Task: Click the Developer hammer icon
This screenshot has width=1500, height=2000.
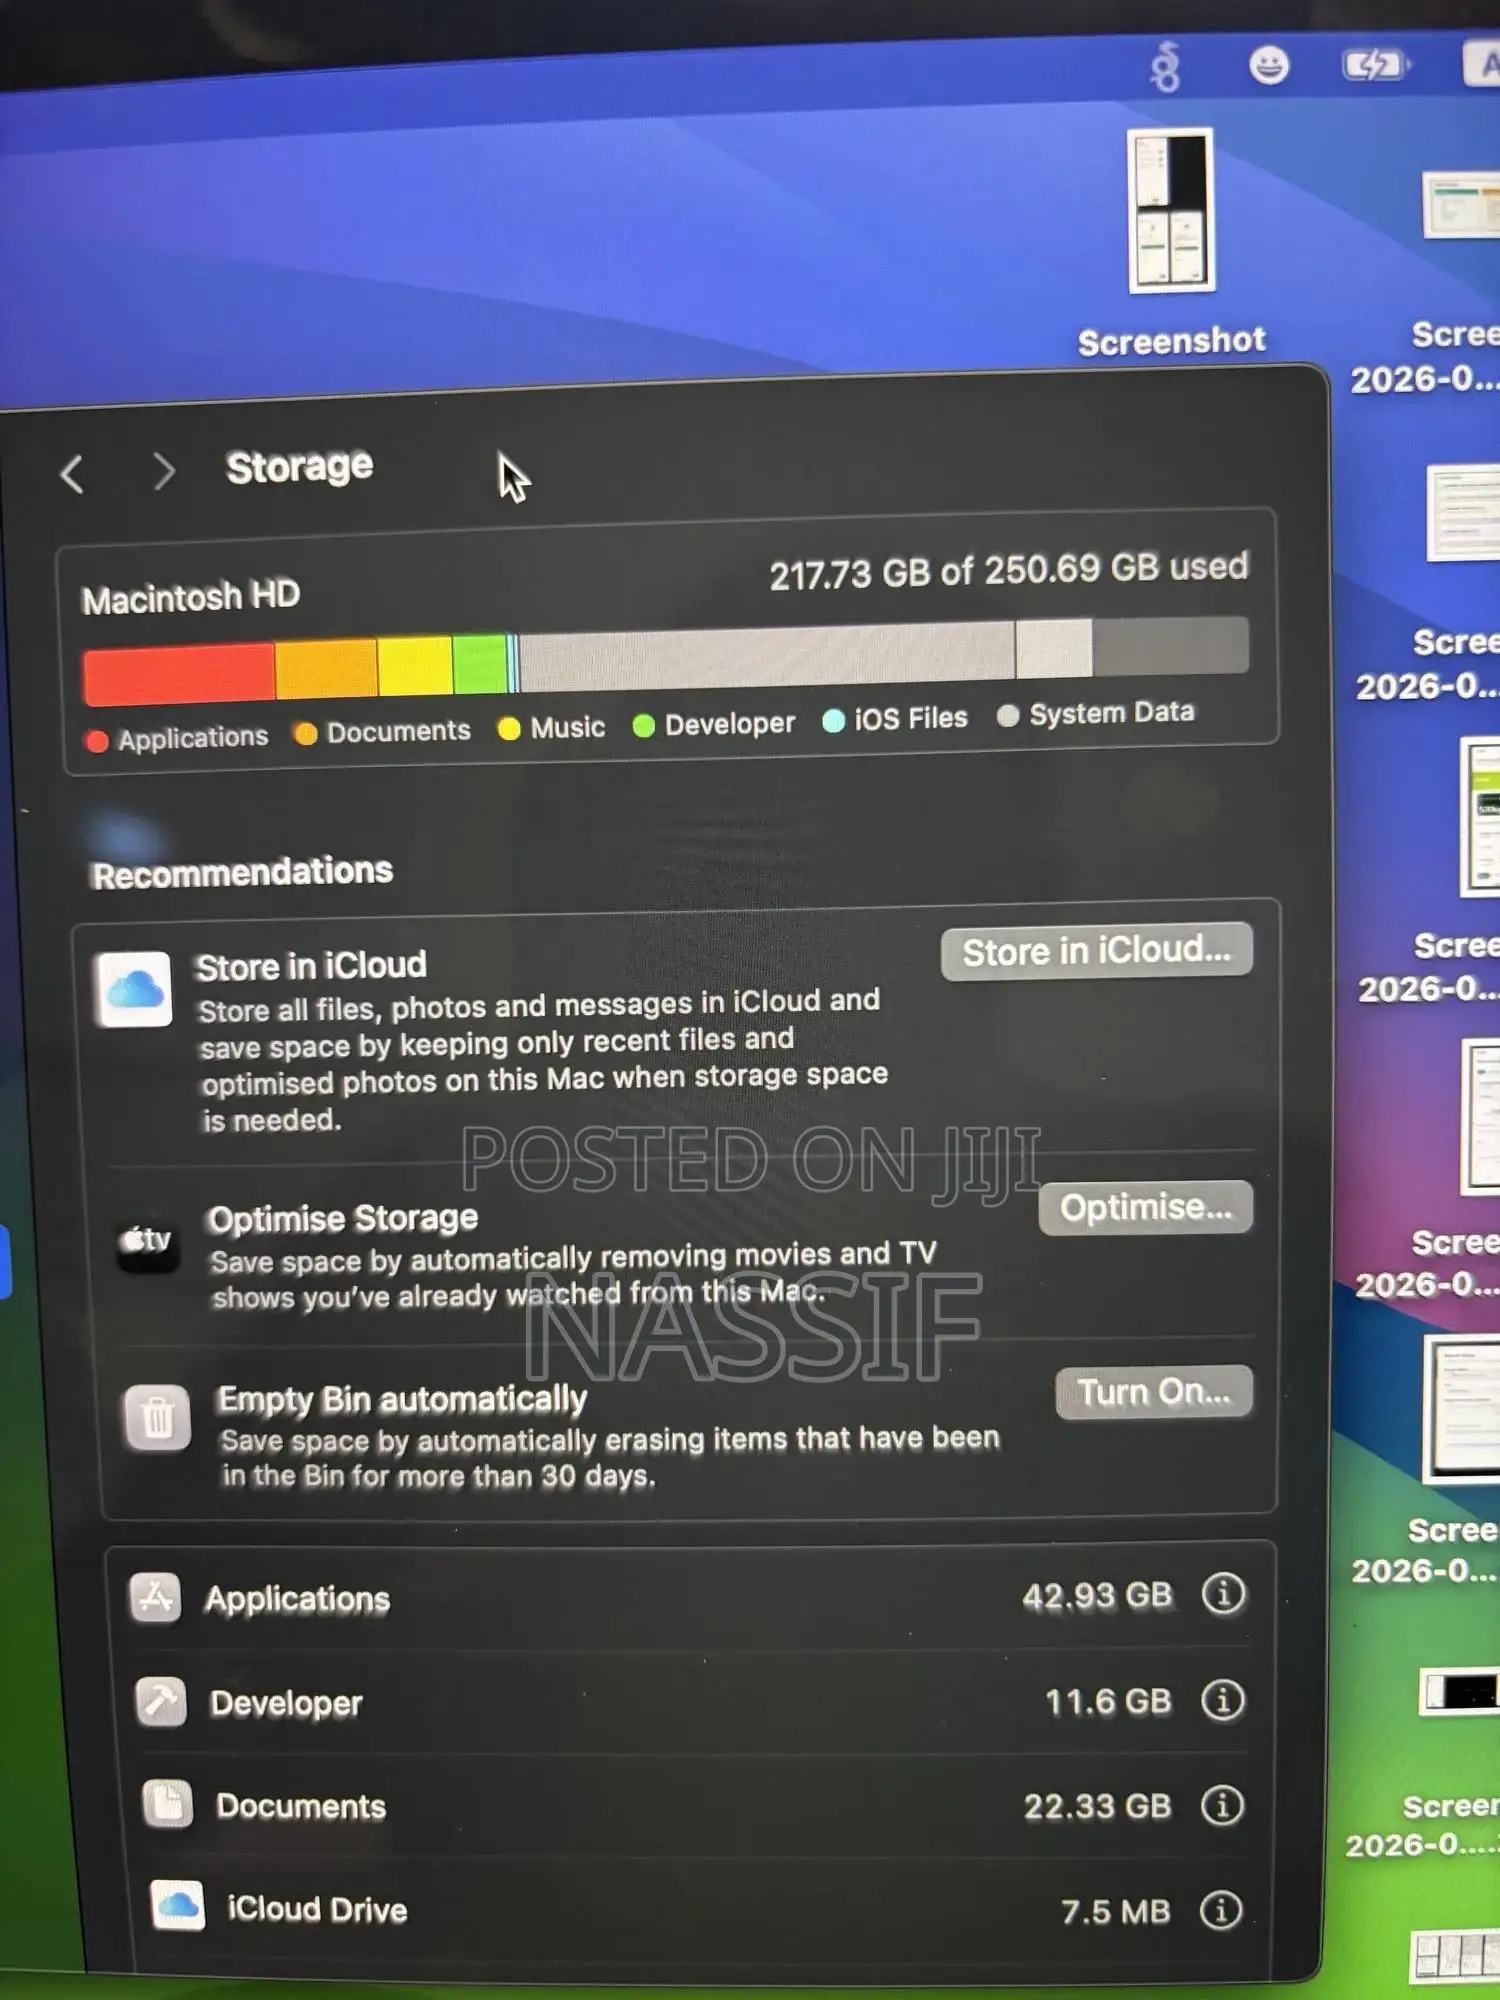Action: (x=161, y=1702)
